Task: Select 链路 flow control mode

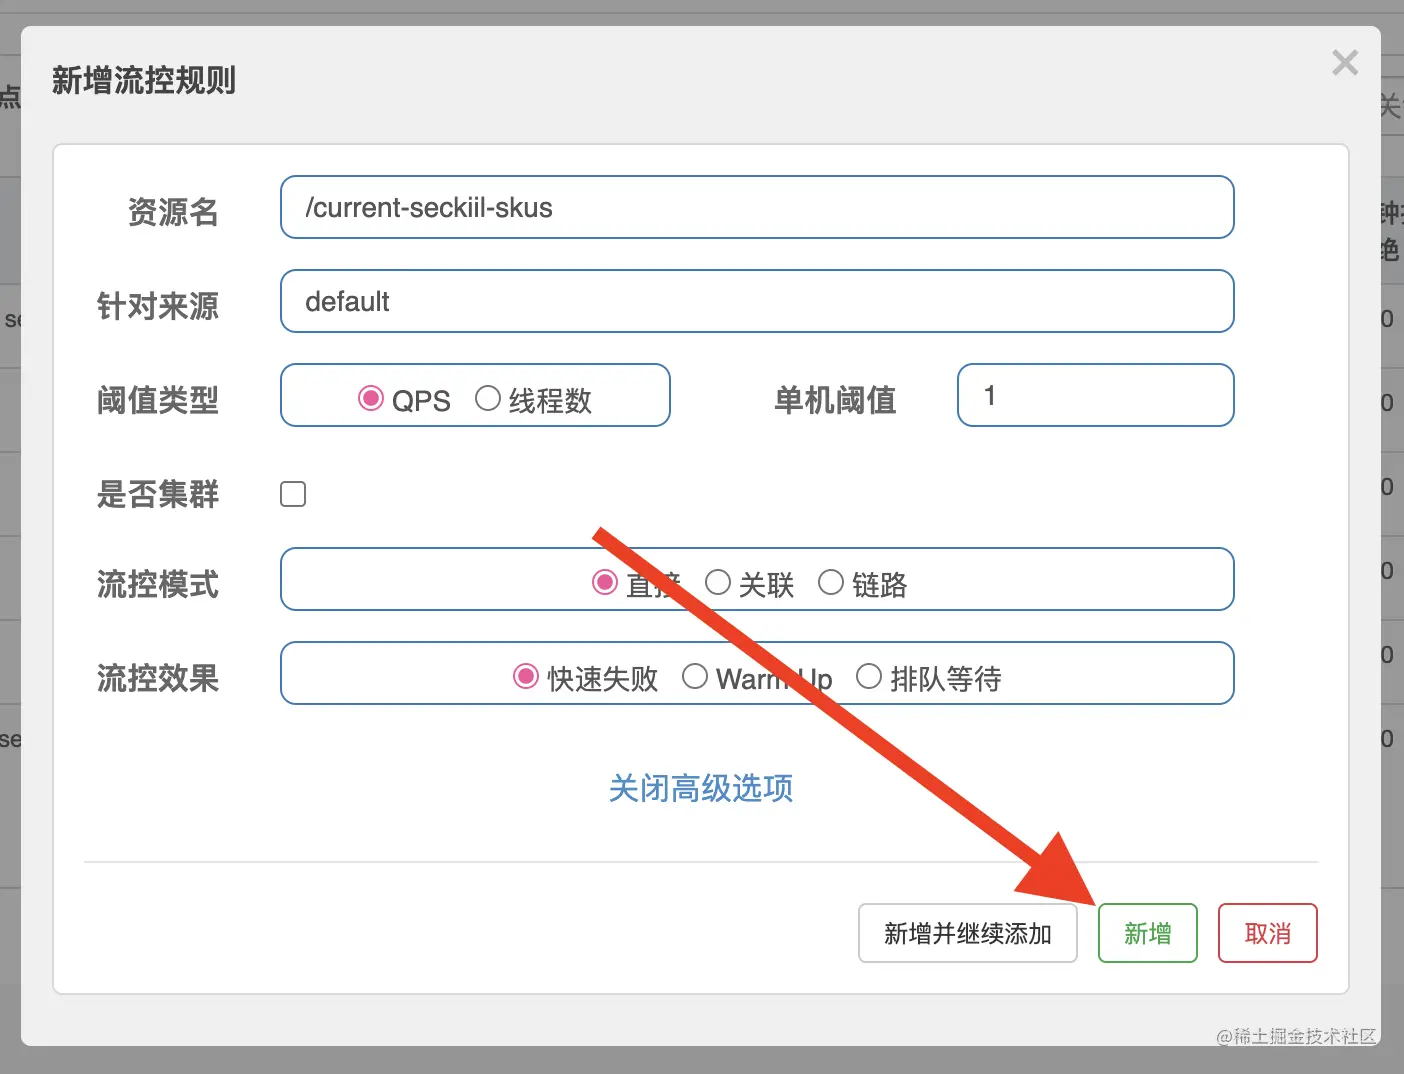Action: 831,582
